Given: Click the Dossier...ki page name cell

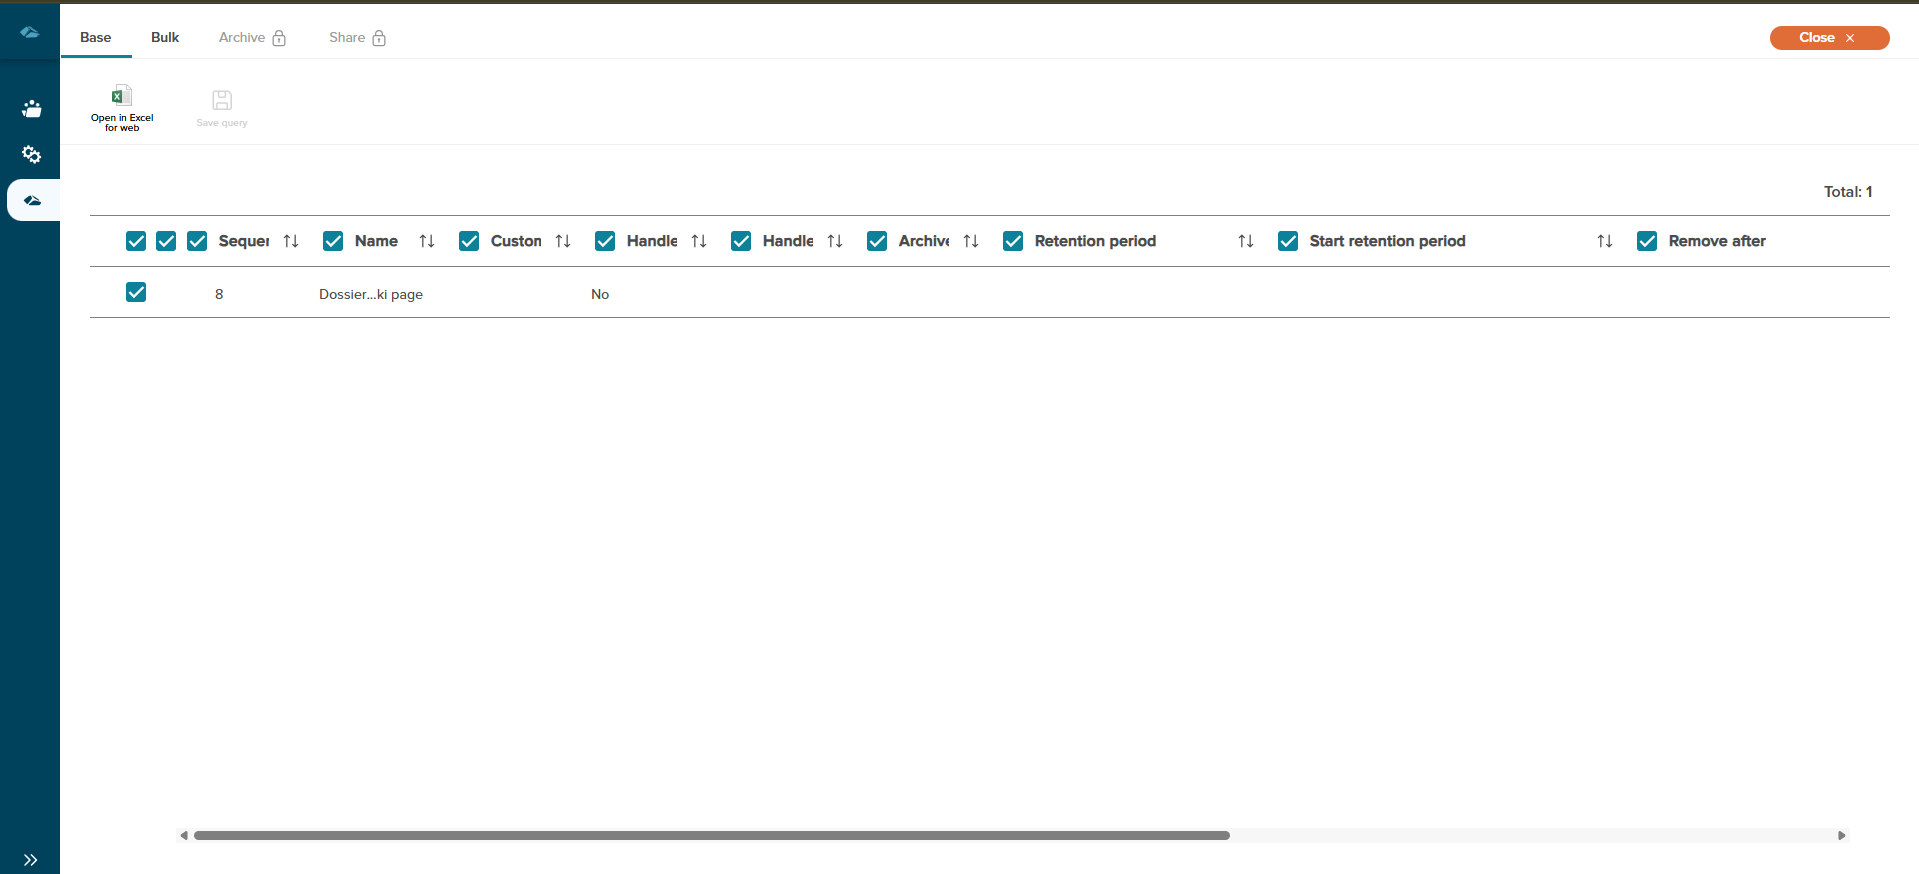Looking at the screenshot, I should [x=371, y=294].
